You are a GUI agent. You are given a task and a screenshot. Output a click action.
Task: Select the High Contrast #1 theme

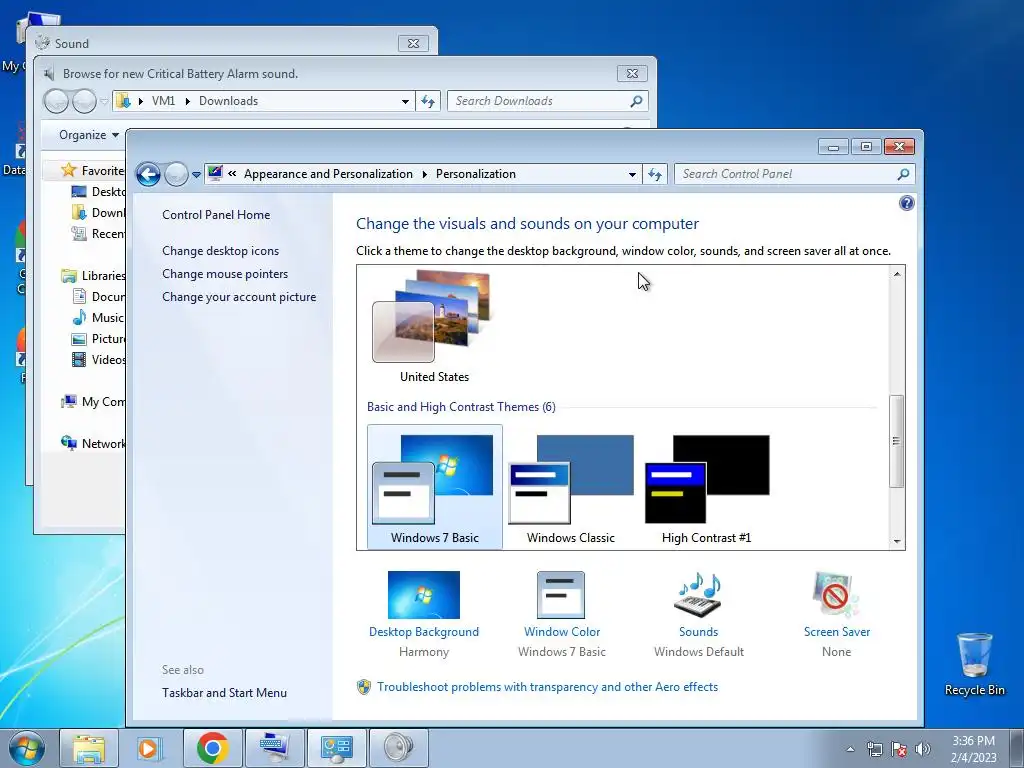click(707, 487)
